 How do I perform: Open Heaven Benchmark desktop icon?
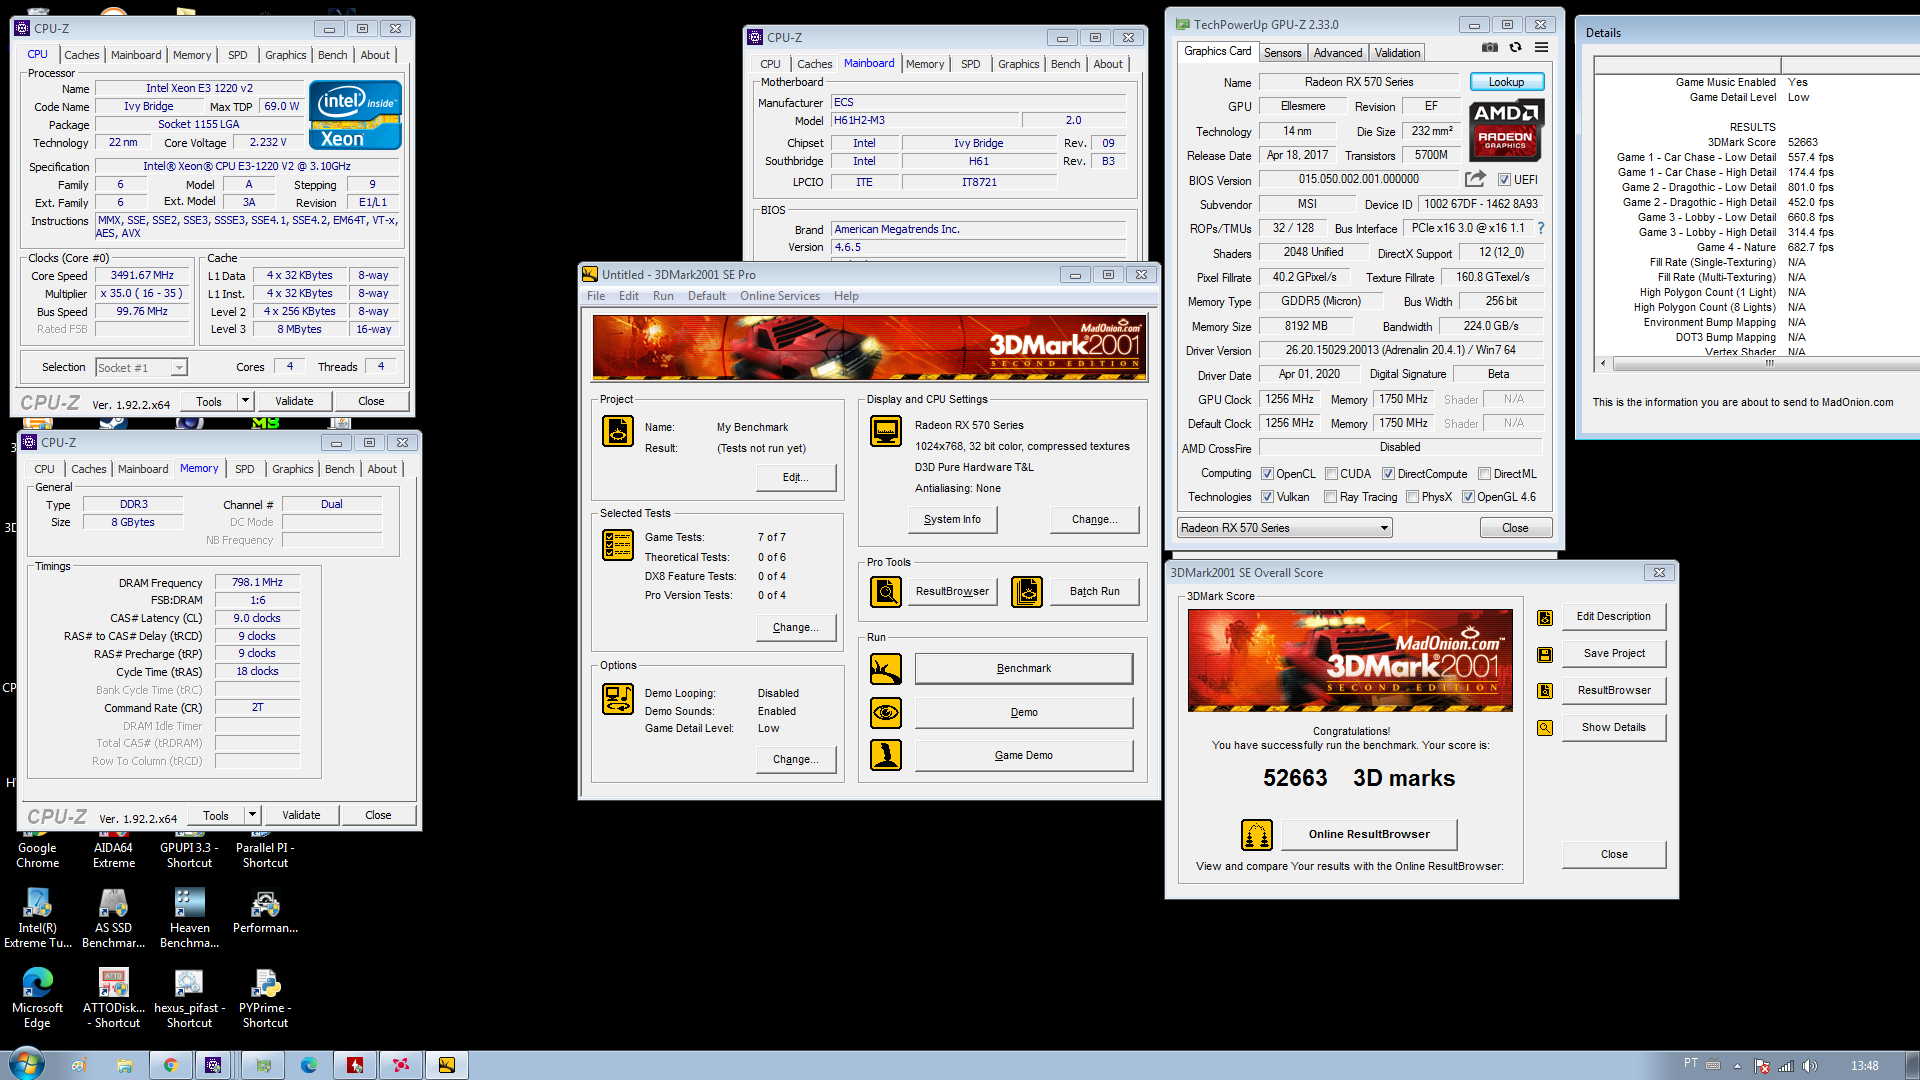(x=189, y=918)
